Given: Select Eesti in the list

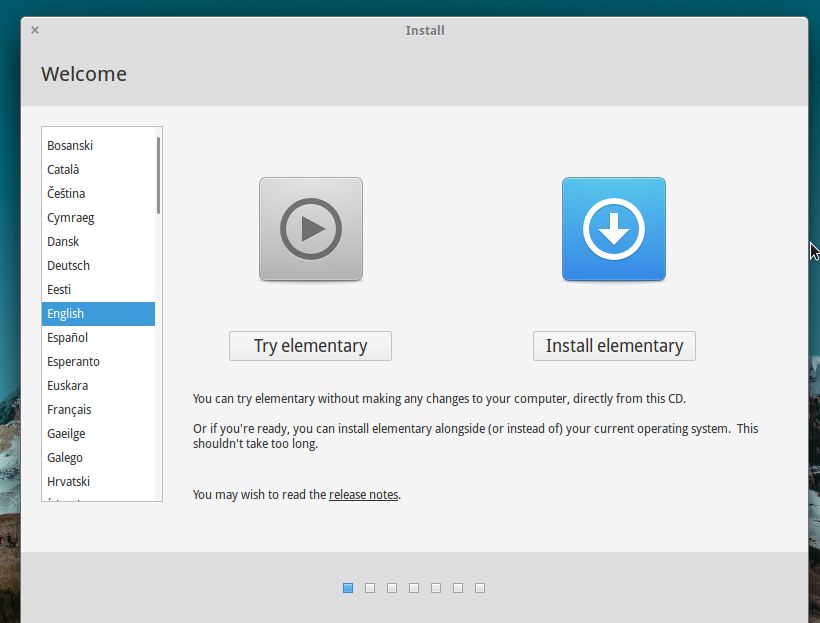Looking at the screenshot, I should click(x=98, y=290).
